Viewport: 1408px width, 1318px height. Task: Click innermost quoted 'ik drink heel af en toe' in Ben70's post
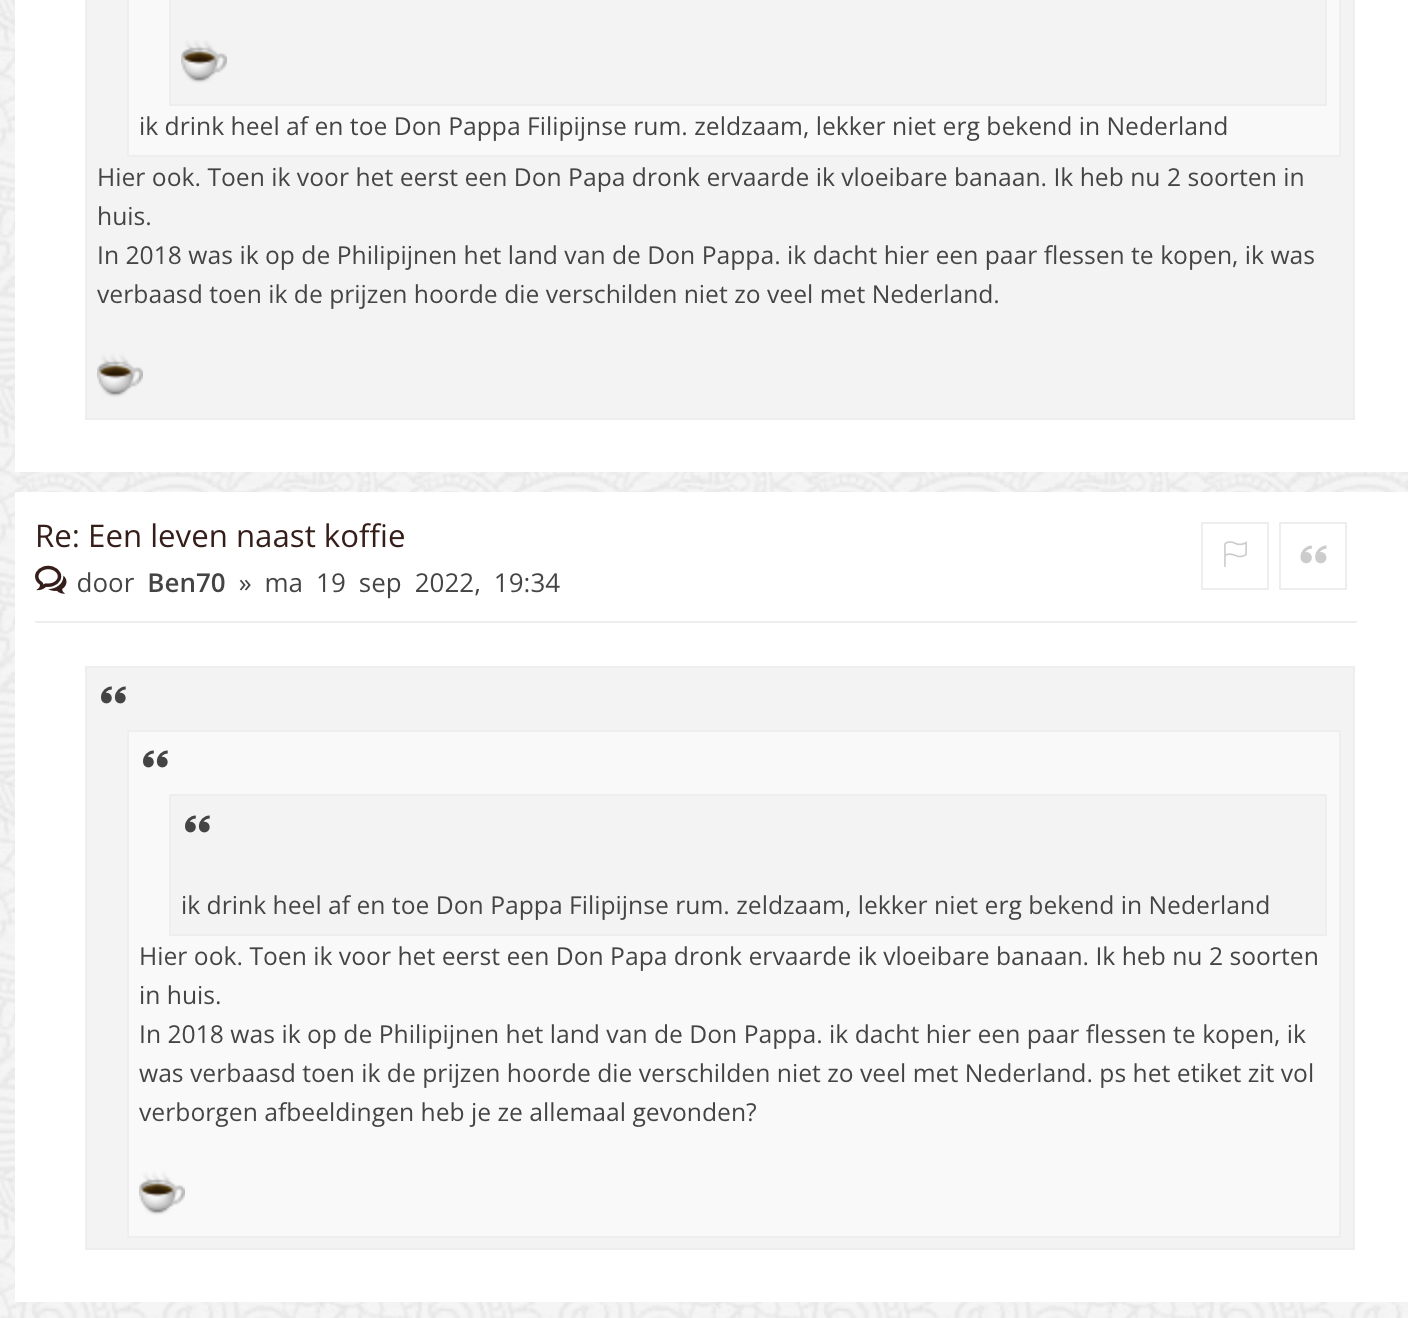click(724, 905)
